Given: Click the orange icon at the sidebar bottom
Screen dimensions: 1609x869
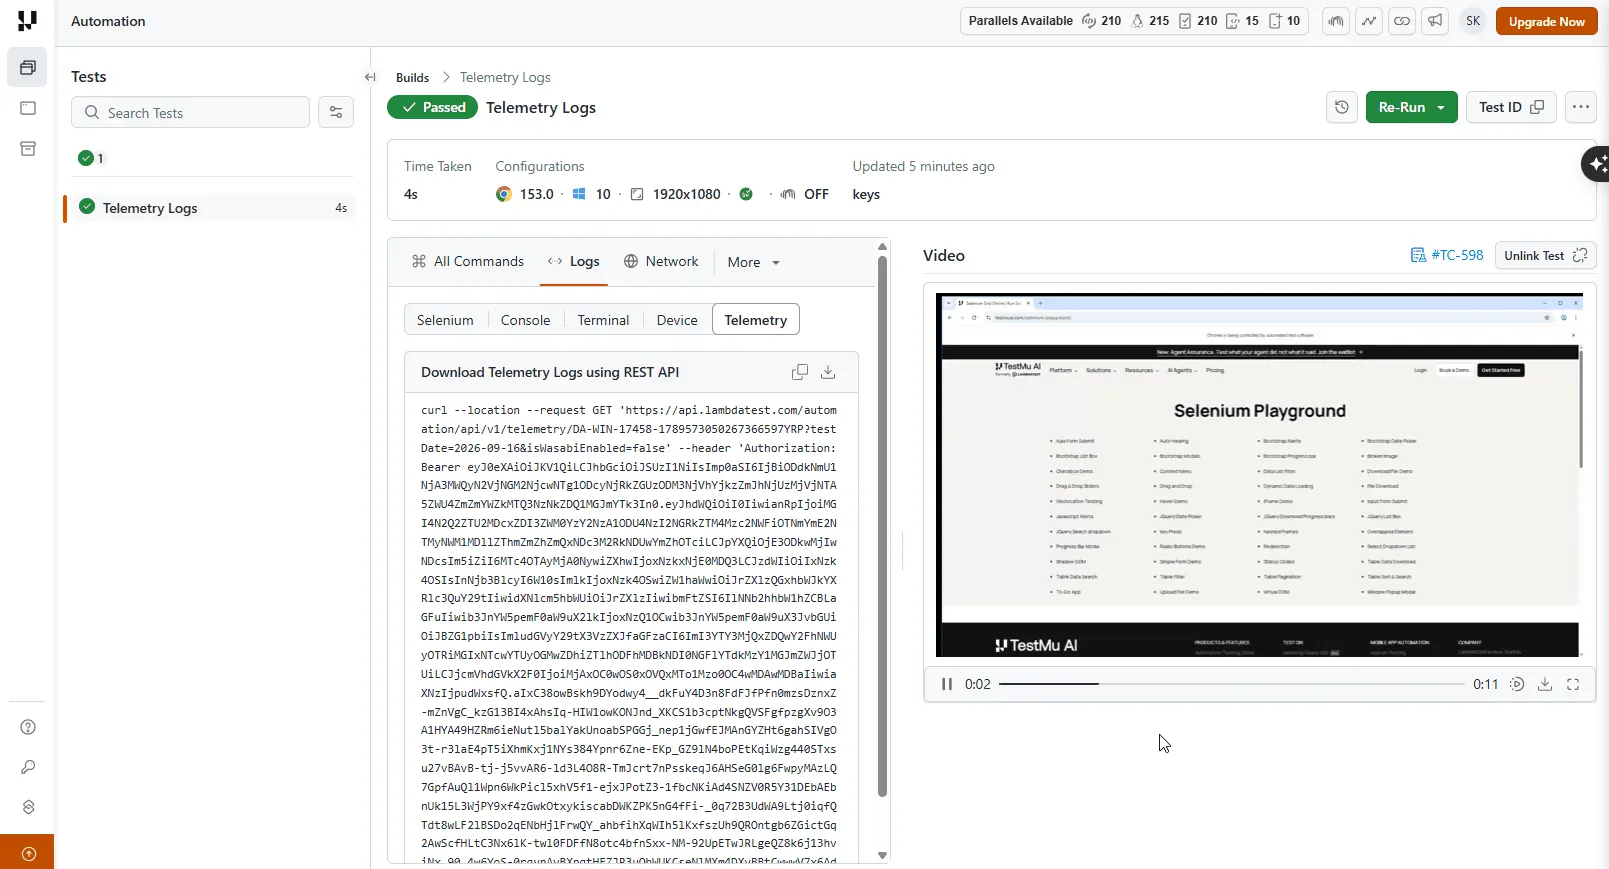Looking at the screenshot, I should coord(27,853).
